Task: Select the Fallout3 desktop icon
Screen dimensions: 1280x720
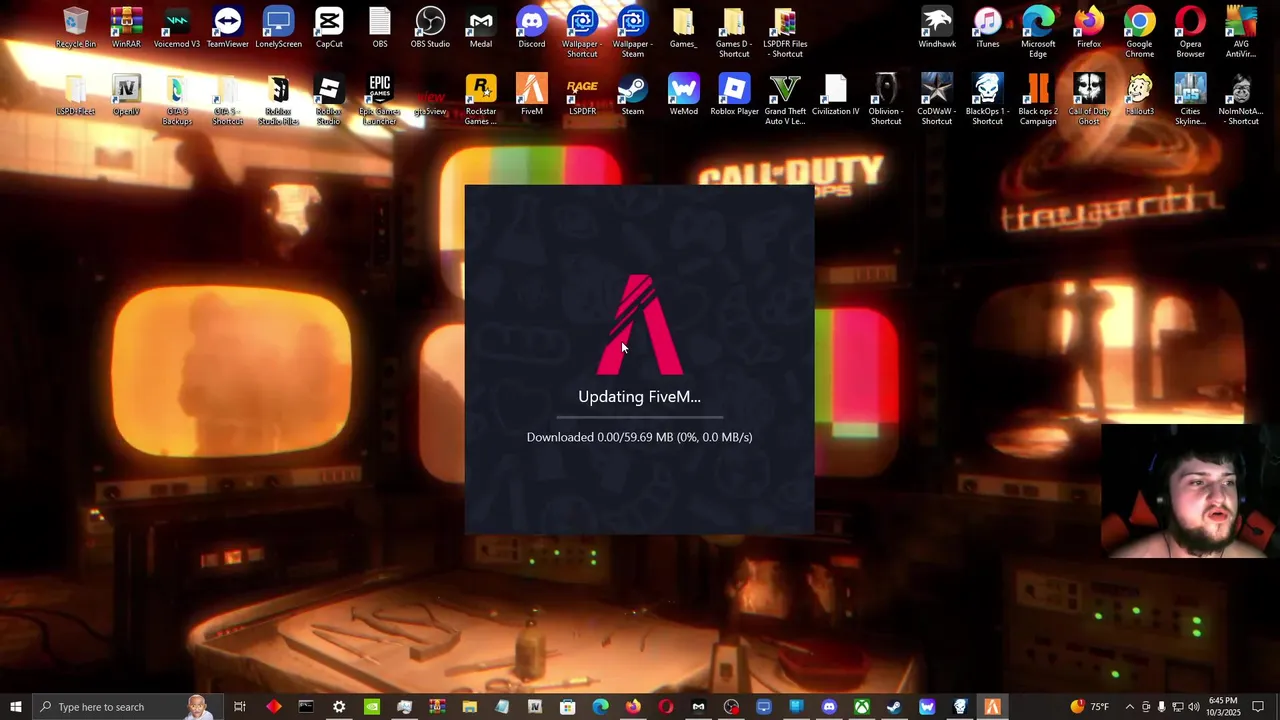Action: 1139,95
